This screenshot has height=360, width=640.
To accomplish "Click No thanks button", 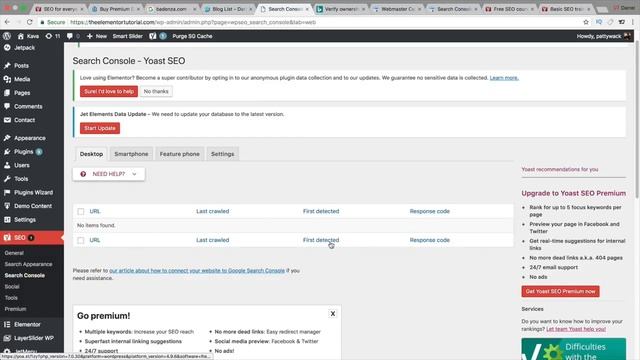I will click(x=156, y=91).
